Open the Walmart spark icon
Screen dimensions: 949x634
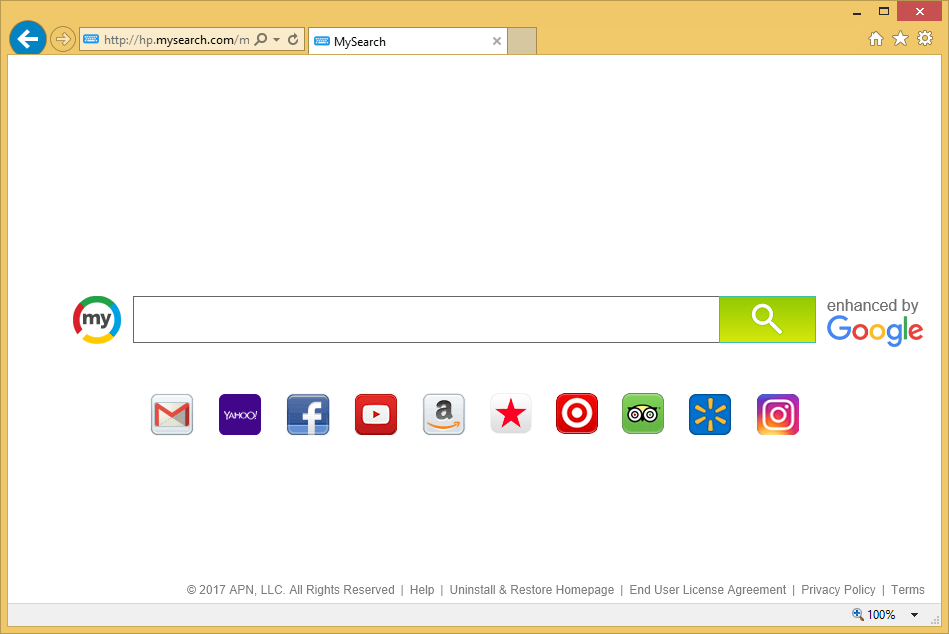coord(710,414)
